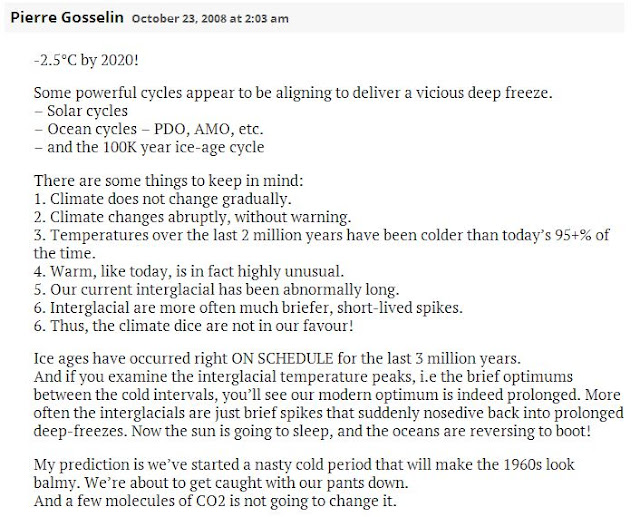The image size is (640, 517).
Task: Click point 1 "Climate does not change gradually"
Action: (162, 199)
